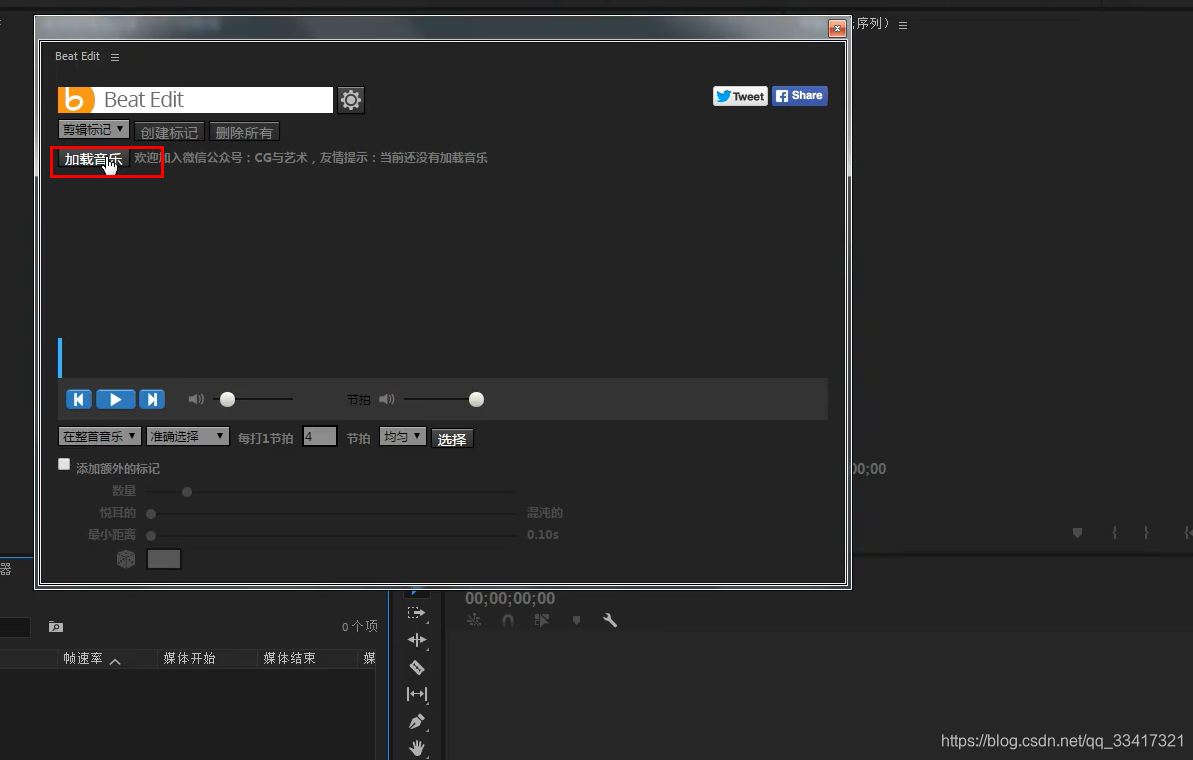Close the Beat Edit window

pyautogui.click(x=837, y=28)
